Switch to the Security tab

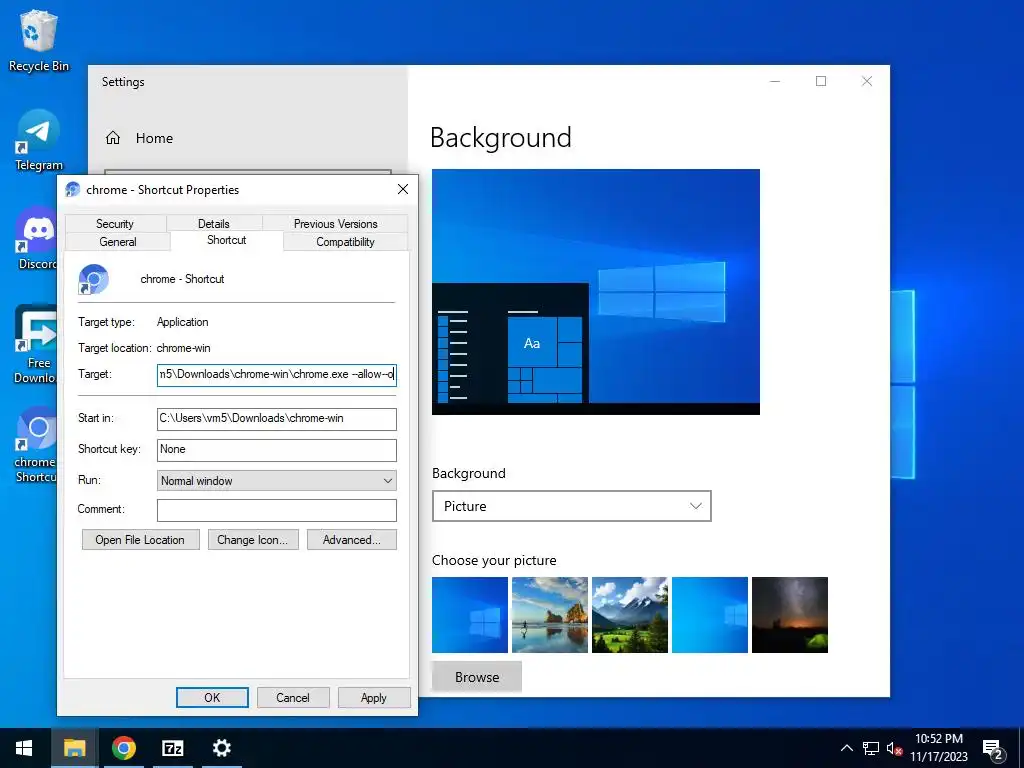pyautogui.click(x=115, y=223)
